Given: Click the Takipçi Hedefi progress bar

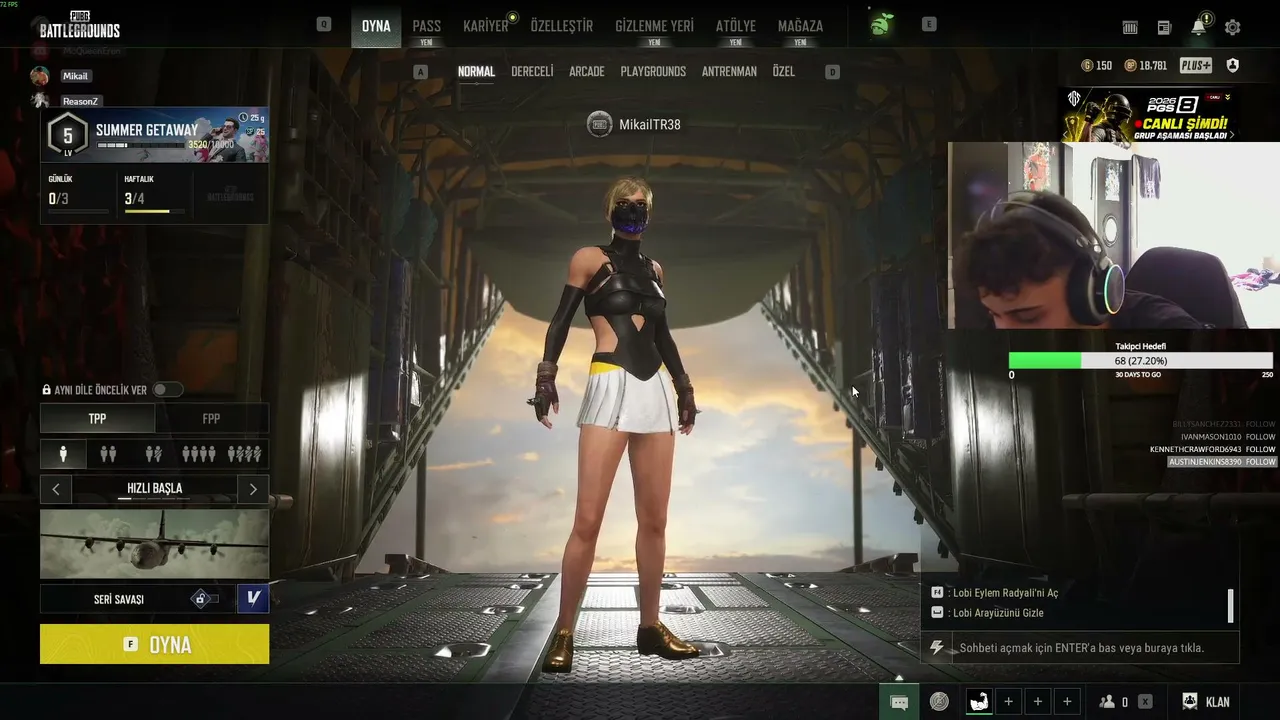Looking at the screenshot, I should point(1140,360).
